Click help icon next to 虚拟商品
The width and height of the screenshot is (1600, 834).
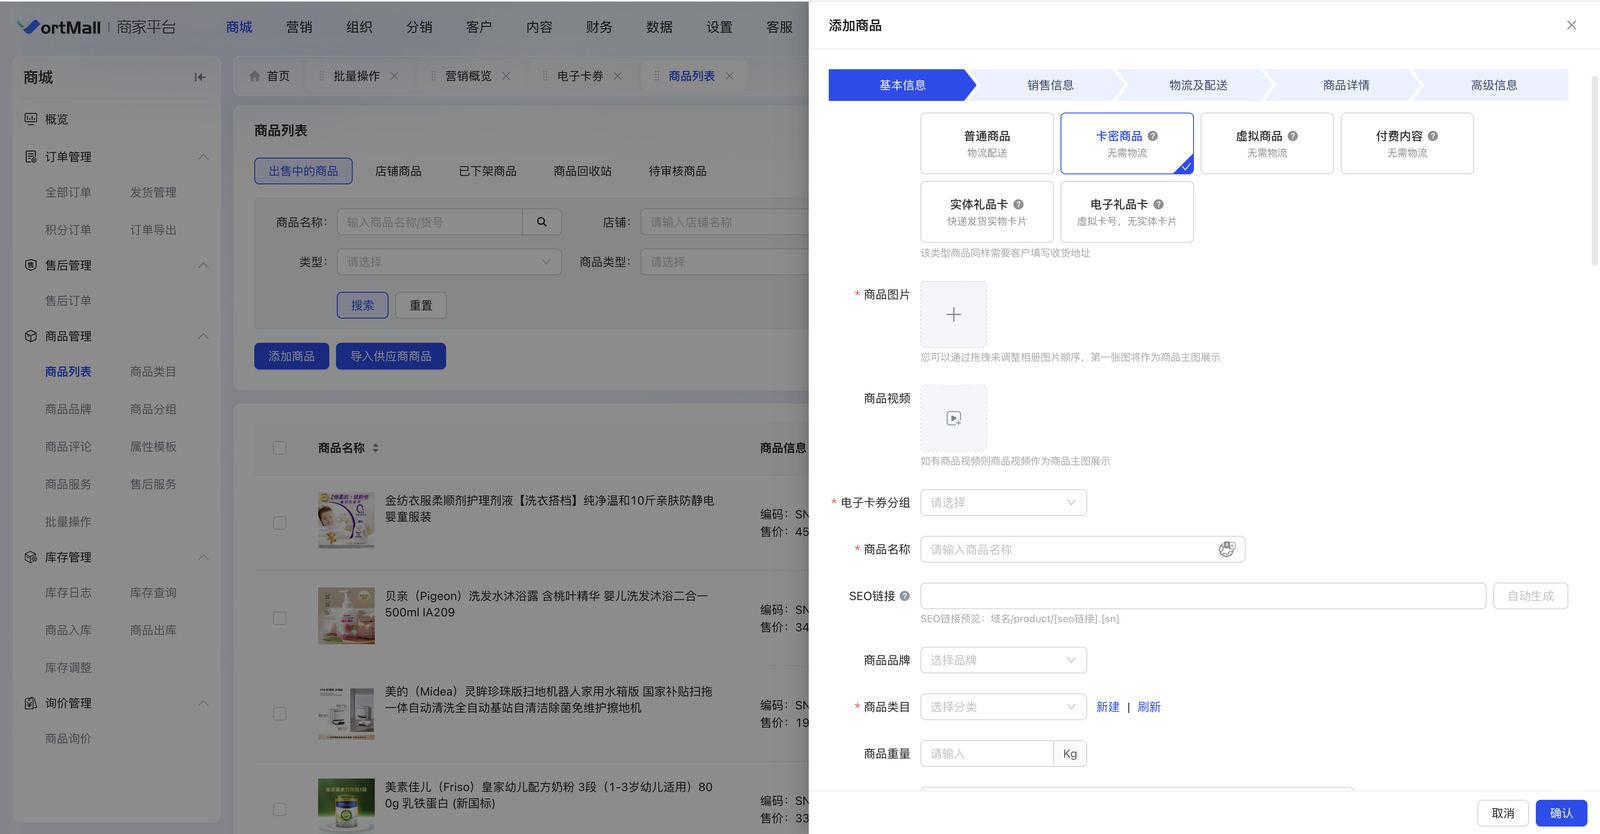[x=1293, y=136]
